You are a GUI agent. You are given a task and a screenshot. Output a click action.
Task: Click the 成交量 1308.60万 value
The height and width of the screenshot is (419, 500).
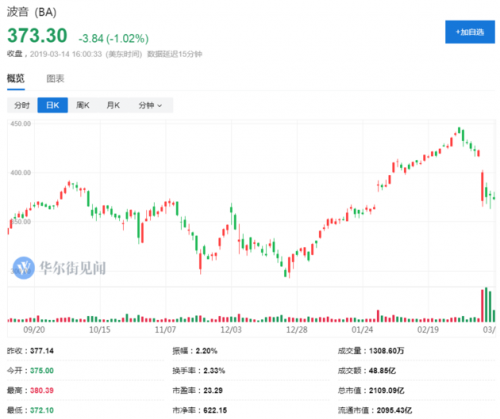point(386,351)
